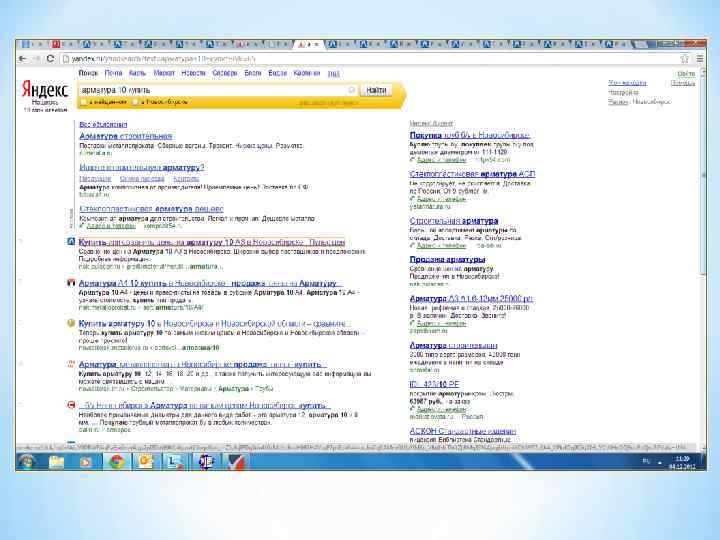The image size is (720, 540).
Task: Tick the 'в найденном' checkbox
Action: tap(84, 102)
